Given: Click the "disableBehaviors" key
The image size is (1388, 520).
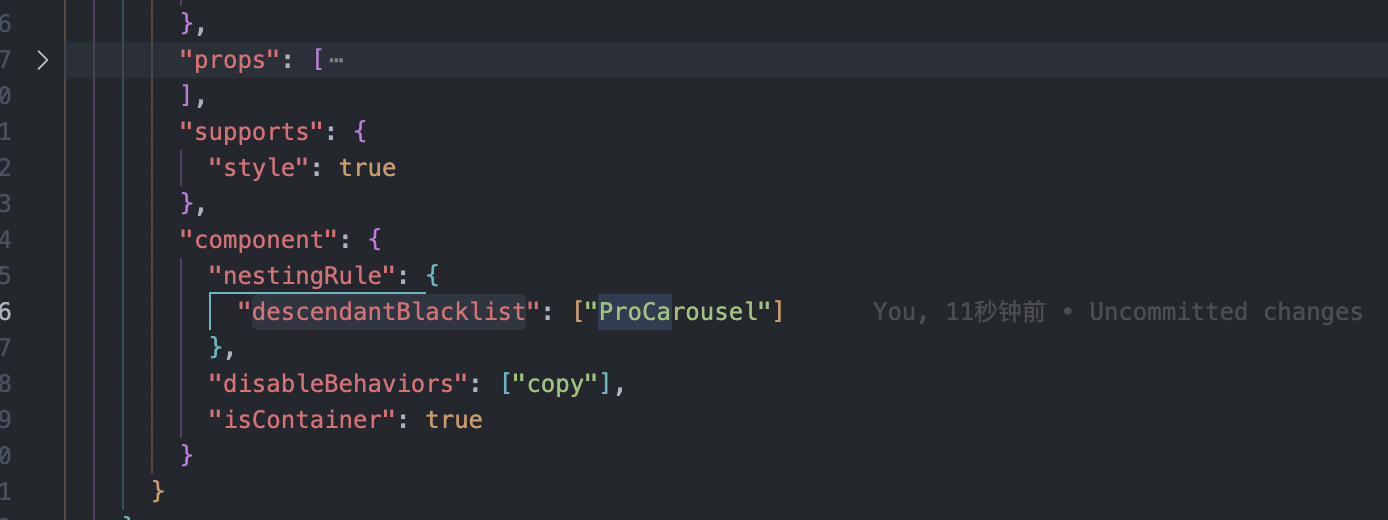Looking at the screenshot, I should point(337,384).
